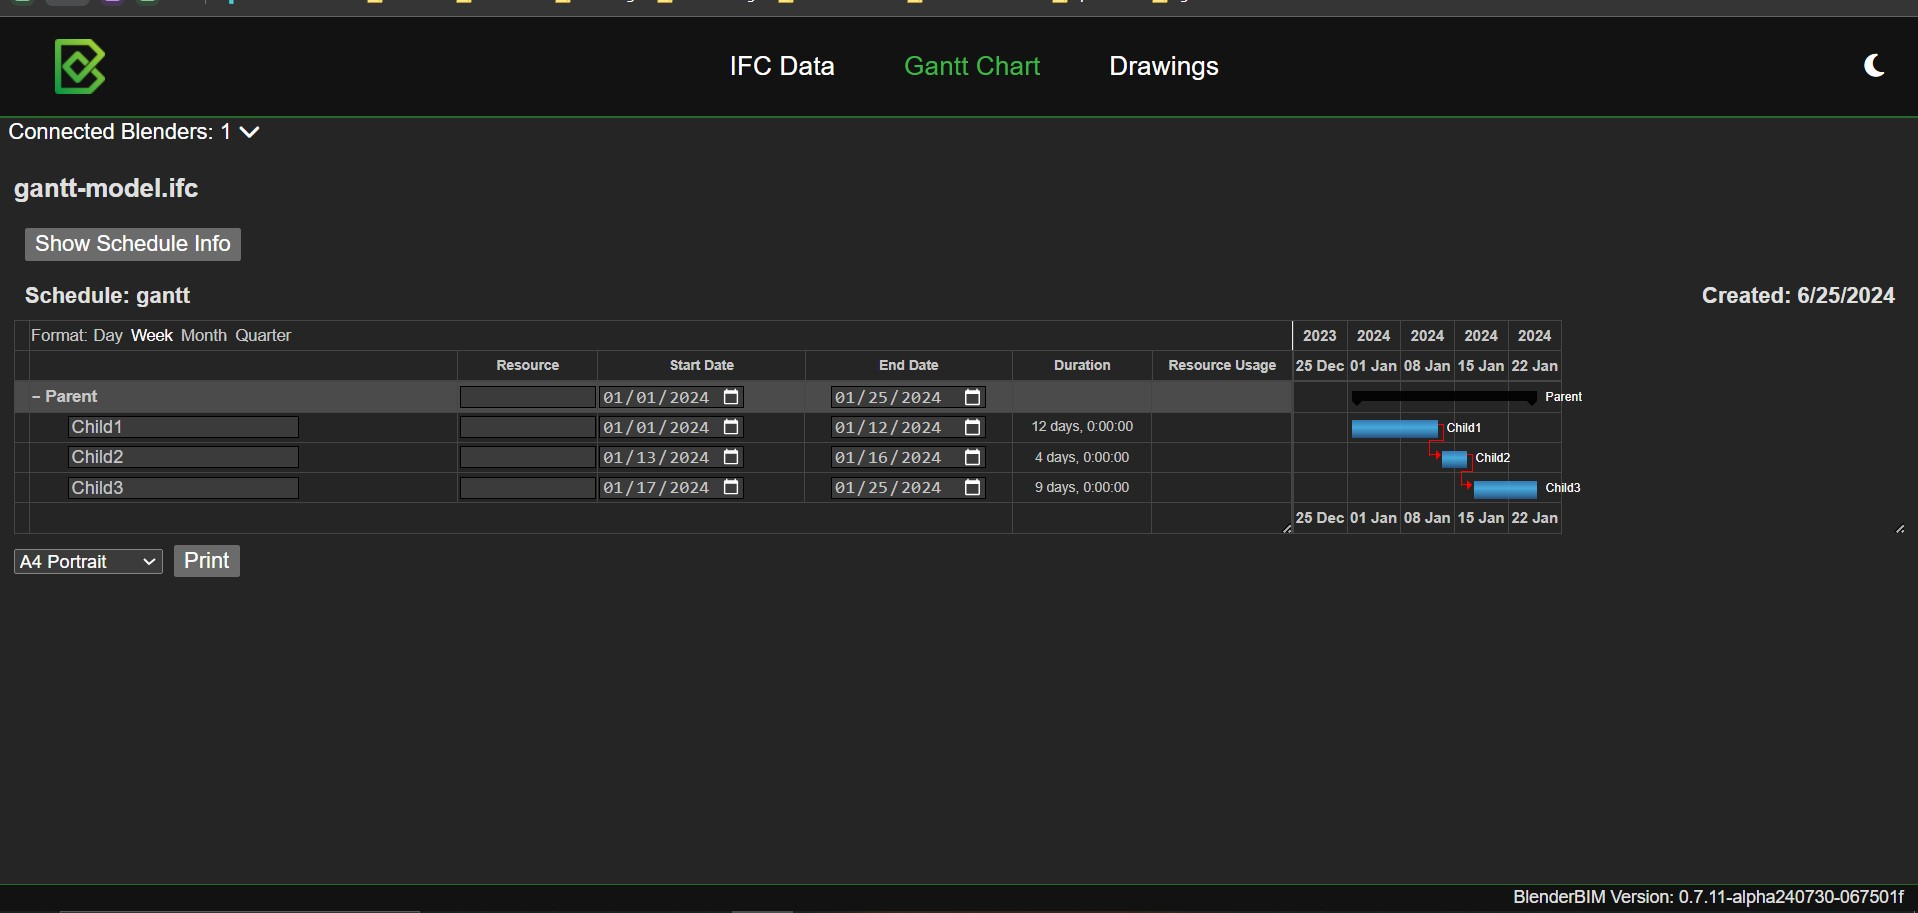Click the Child2 task name field
1918x913 pixels.
(x=183, y=457)
